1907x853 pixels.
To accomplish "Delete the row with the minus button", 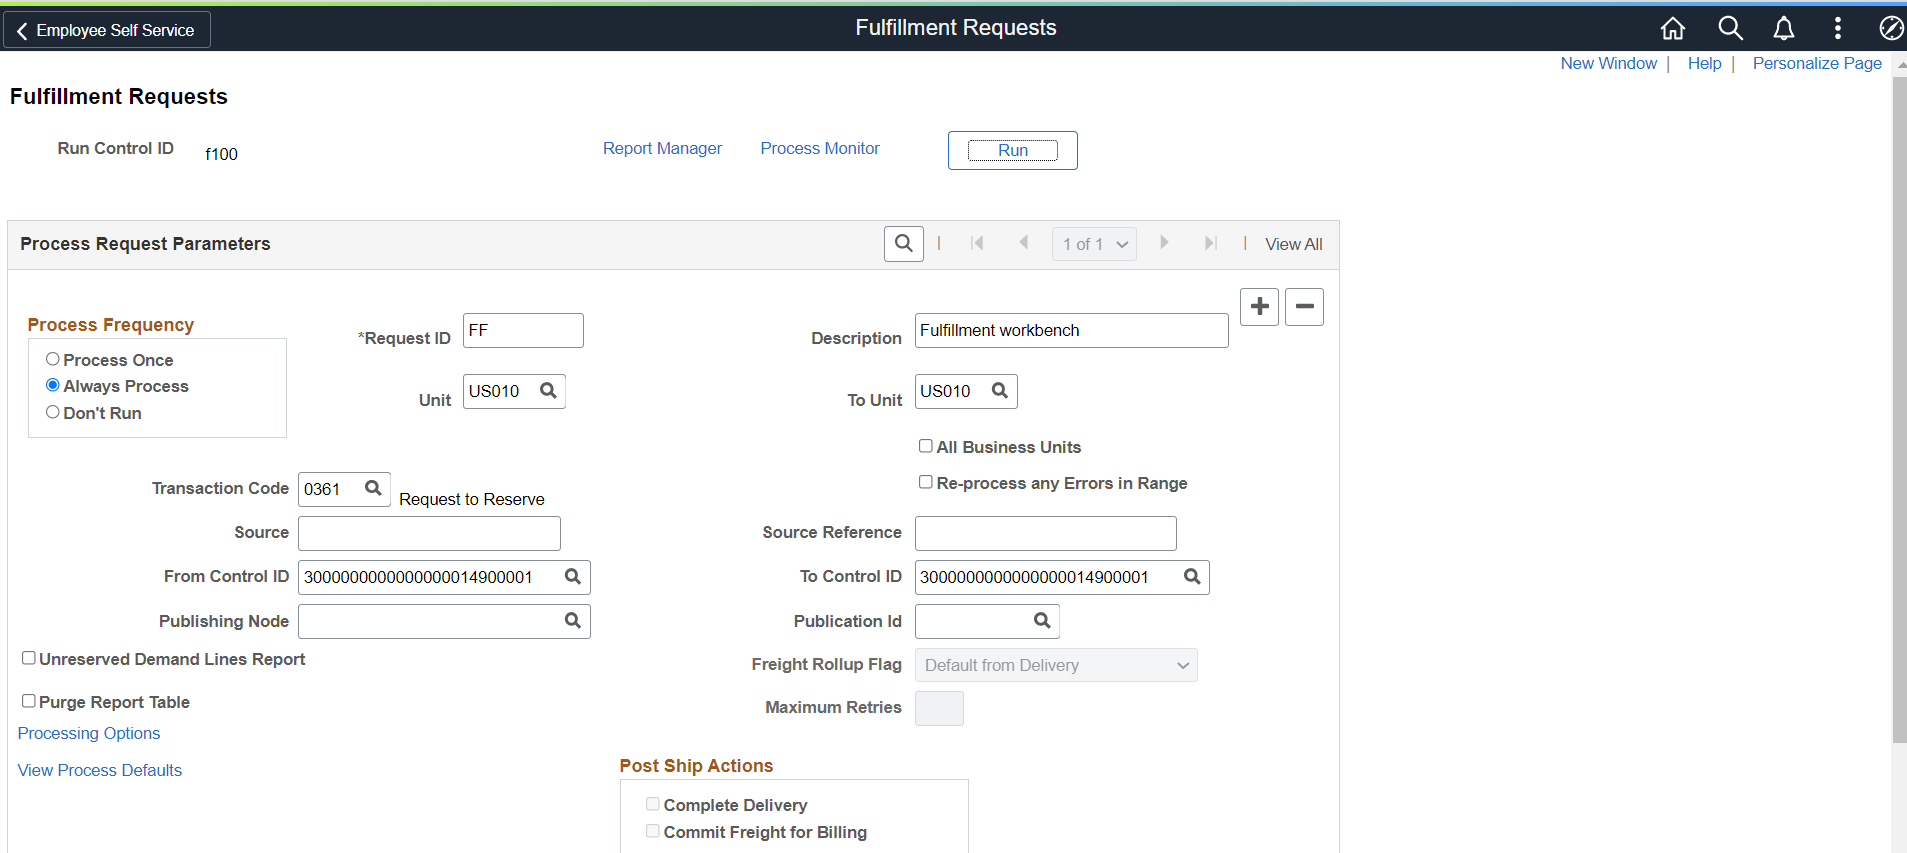I will 1304,307.
